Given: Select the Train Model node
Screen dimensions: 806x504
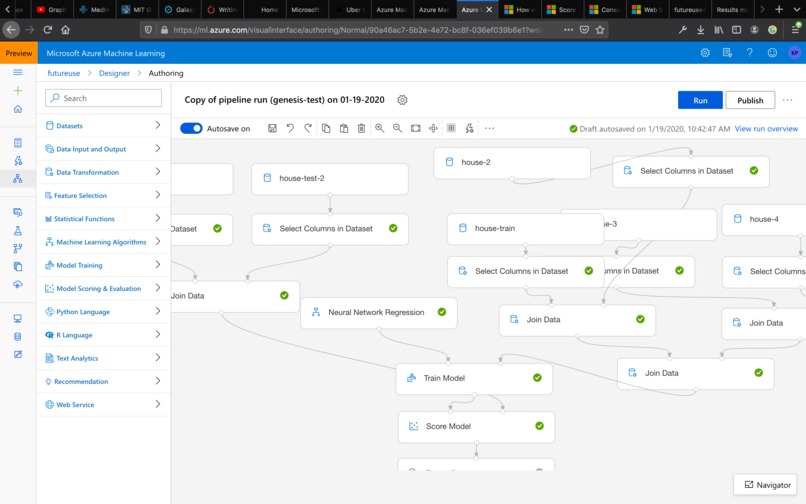Looking at the screenshot, I should [474, 379].
